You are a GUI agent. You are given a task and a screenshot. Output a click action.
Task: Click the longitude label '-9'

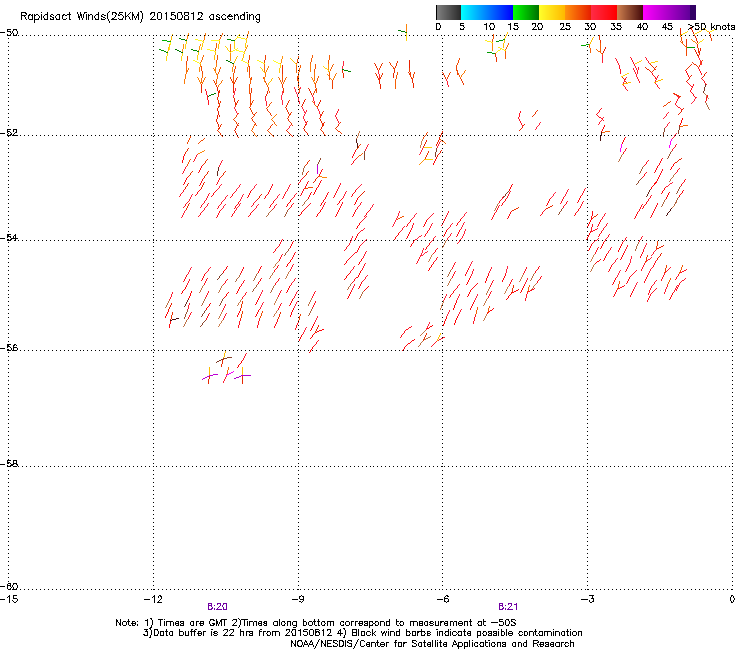(x=297, y=599)
